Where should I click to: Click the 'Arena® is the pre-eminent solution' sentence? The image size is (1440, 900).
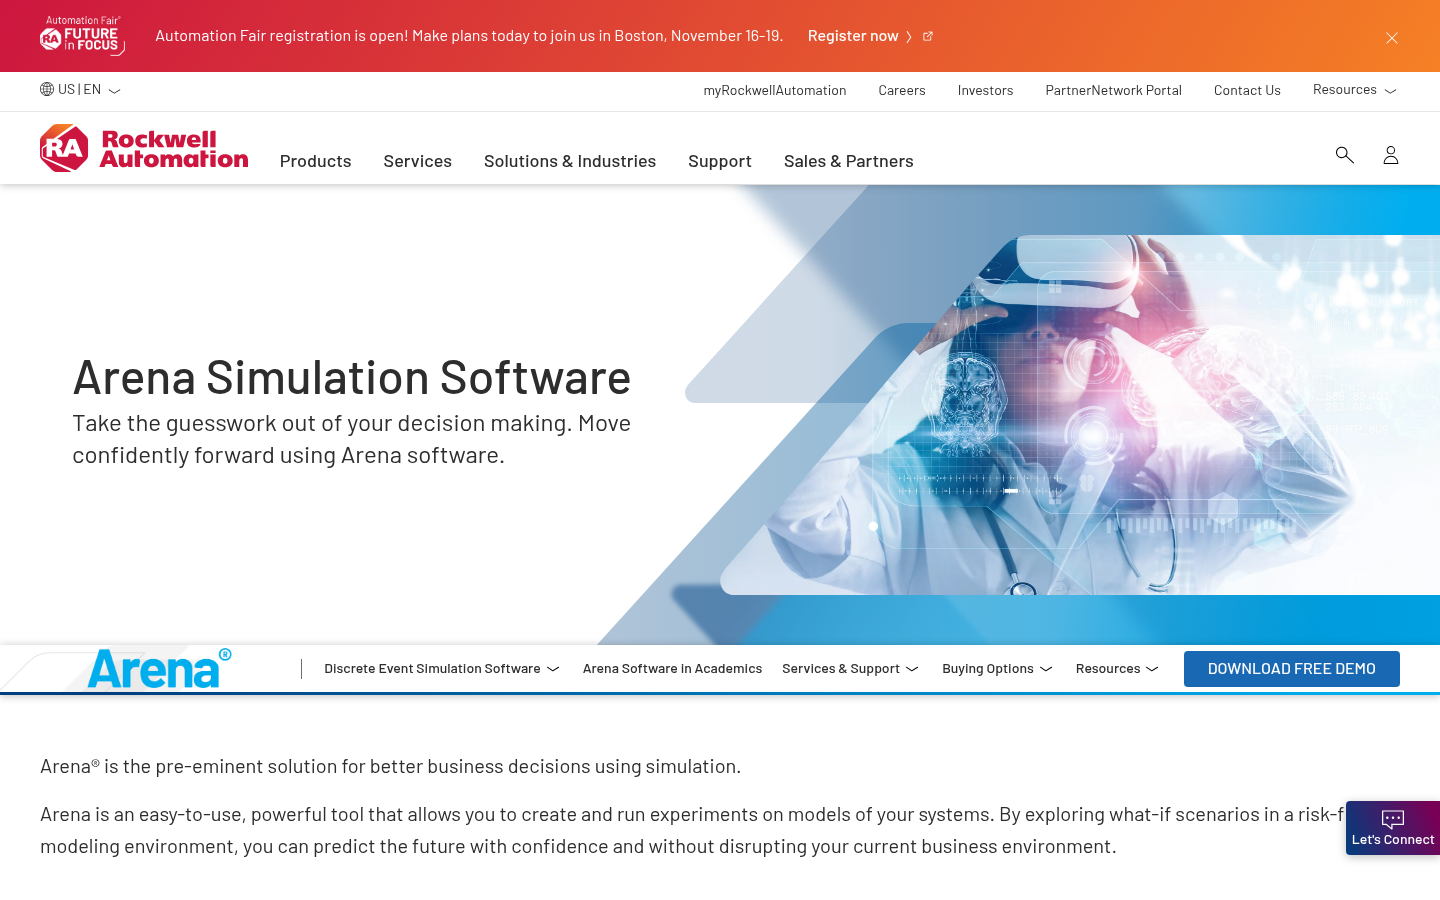click(x=391, y=766)
